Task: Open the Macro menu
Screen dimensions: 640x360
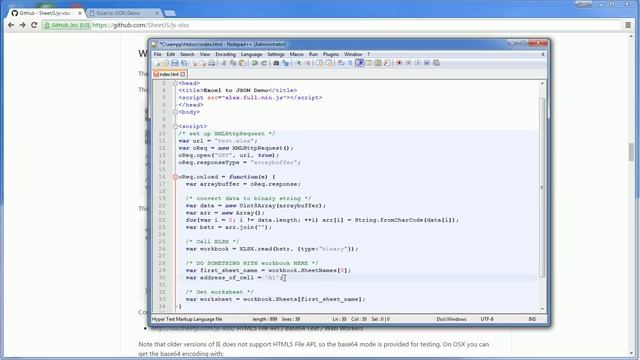Action: [x=297, y=54]
